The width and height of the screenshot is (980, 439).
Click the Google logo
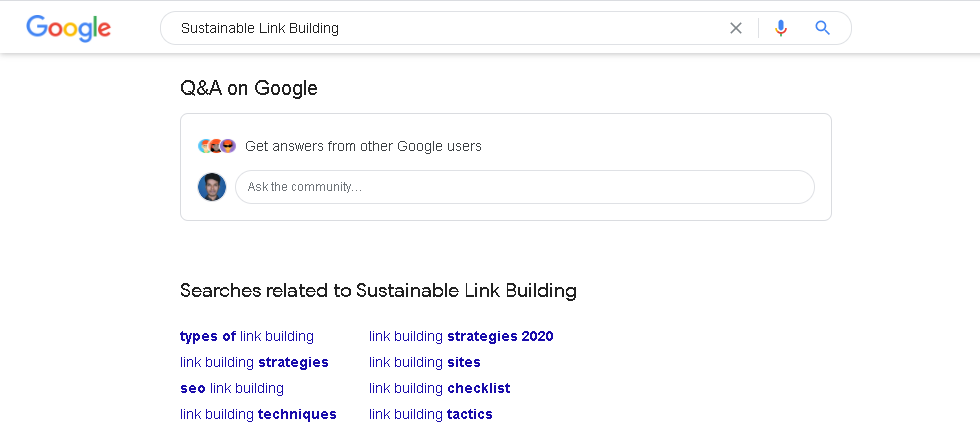[68, 28]
